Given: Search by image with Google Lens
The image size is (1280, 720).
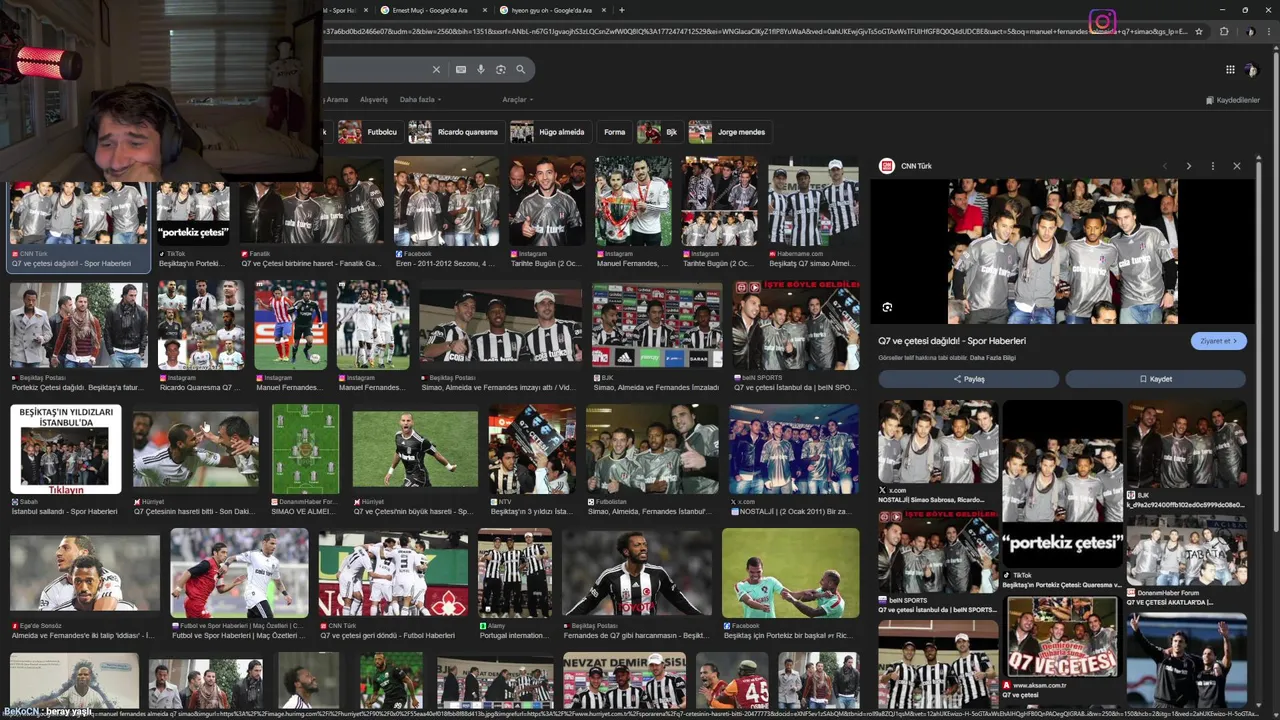Looking at the screenshot, I should [x=501, y=70].
